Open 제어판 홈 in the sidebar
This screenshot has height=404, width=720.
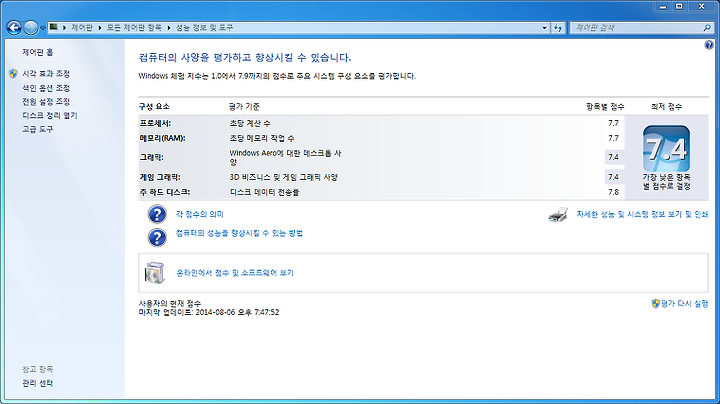point(38,52)
